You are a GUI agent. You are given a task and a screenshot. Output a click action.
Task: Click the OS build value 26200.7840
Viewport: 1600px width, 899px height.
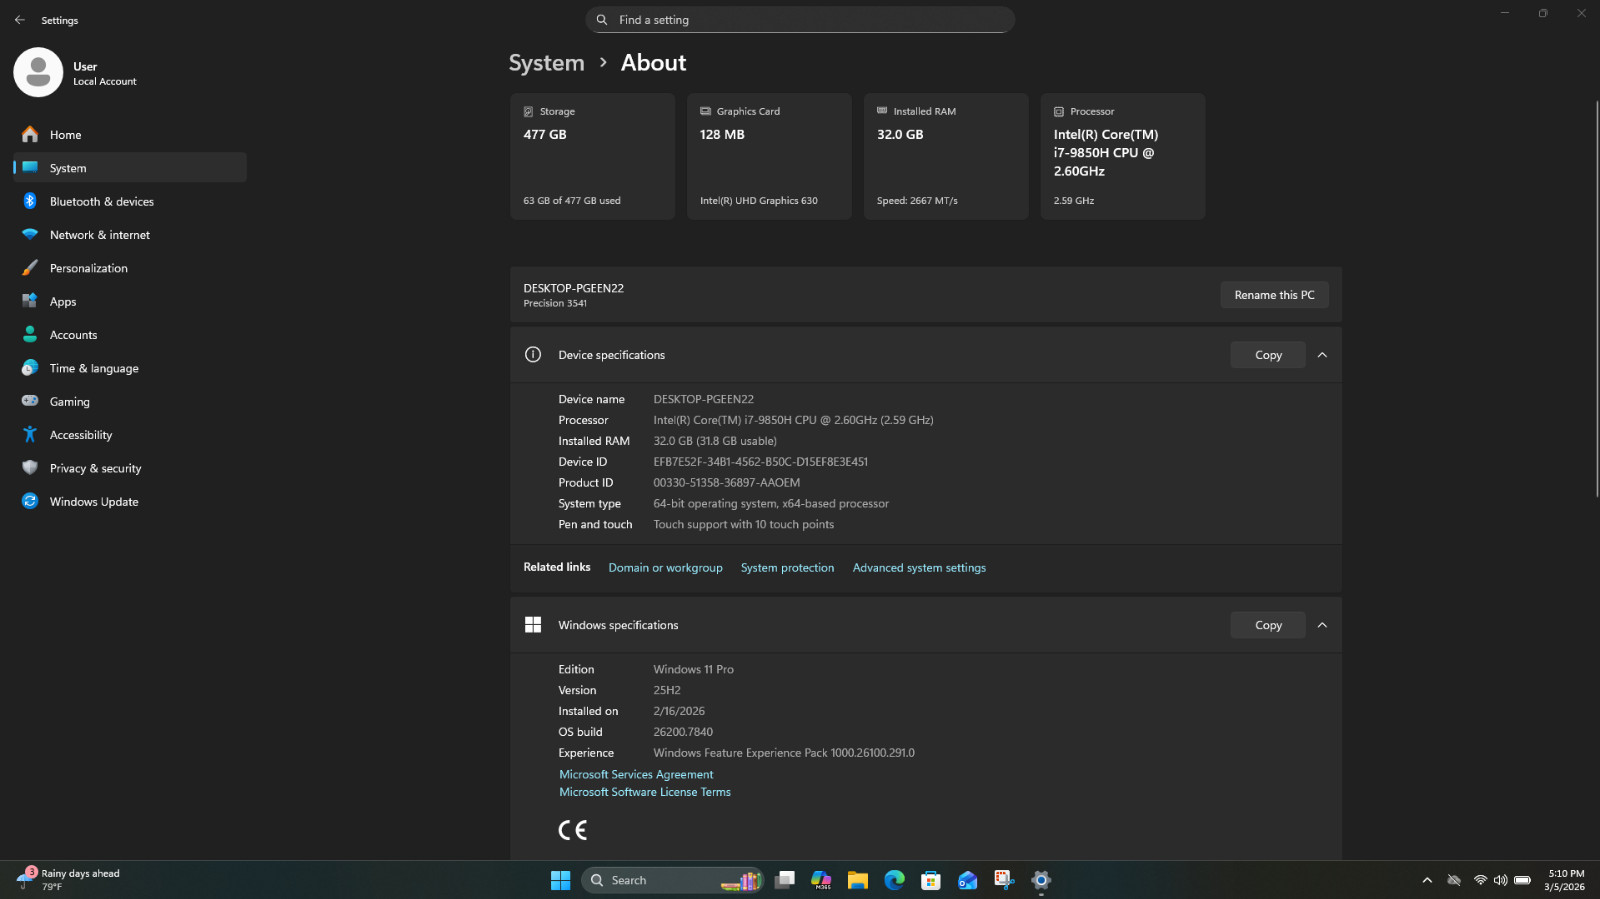click(683, 732)
